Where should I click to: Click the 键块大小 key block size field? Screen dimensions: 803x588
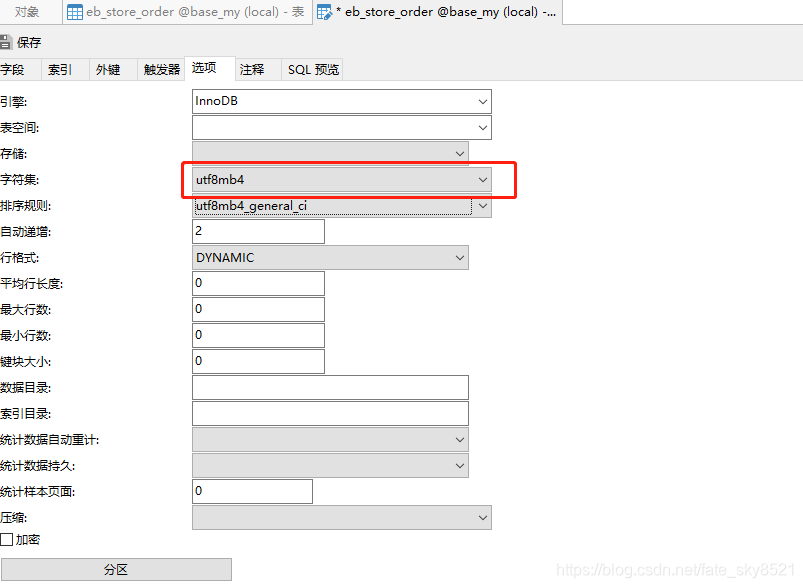[258, 362]
